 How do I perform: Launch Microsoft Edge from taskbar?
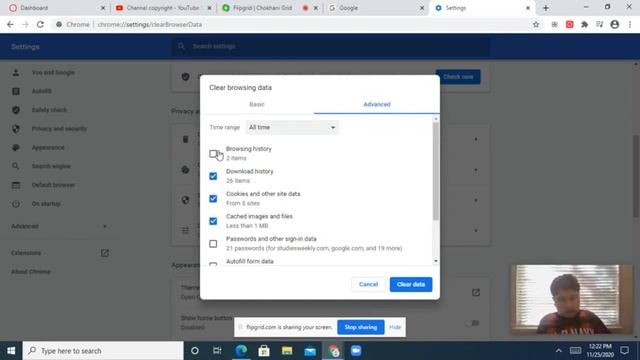[x=241, y=351]
